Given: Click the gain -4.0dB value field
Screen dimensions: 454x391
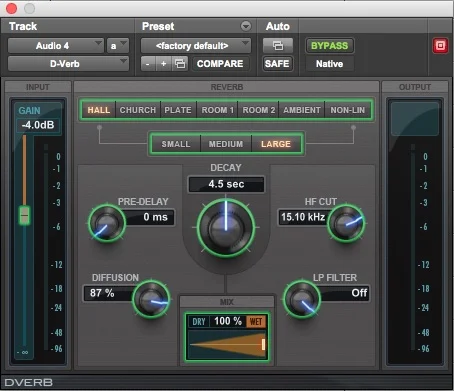Looking at the screenshot, I should click(38, 125).
